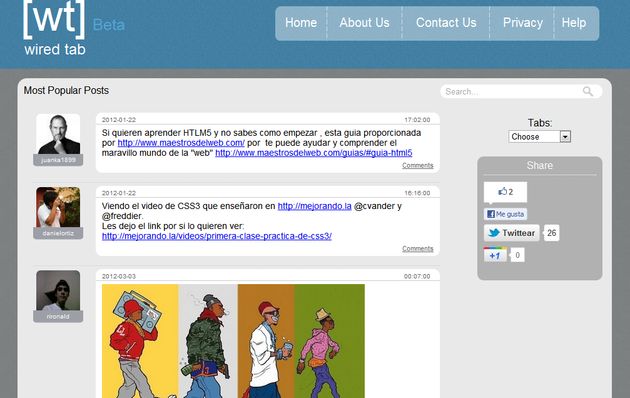630x398 pixels.
Task: Click the Beta label beside logo
Action: 109,25
